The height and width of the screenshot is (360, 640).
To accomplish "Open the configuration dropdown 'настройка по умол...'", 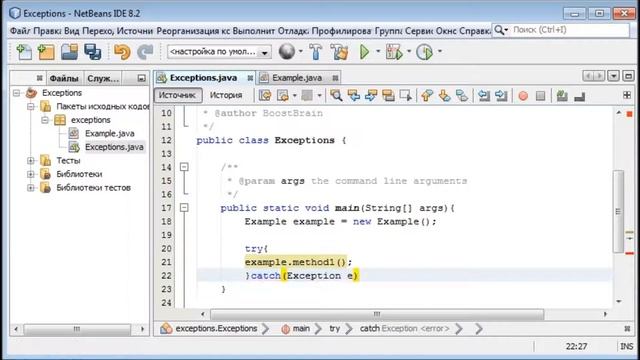I will 220,52.
